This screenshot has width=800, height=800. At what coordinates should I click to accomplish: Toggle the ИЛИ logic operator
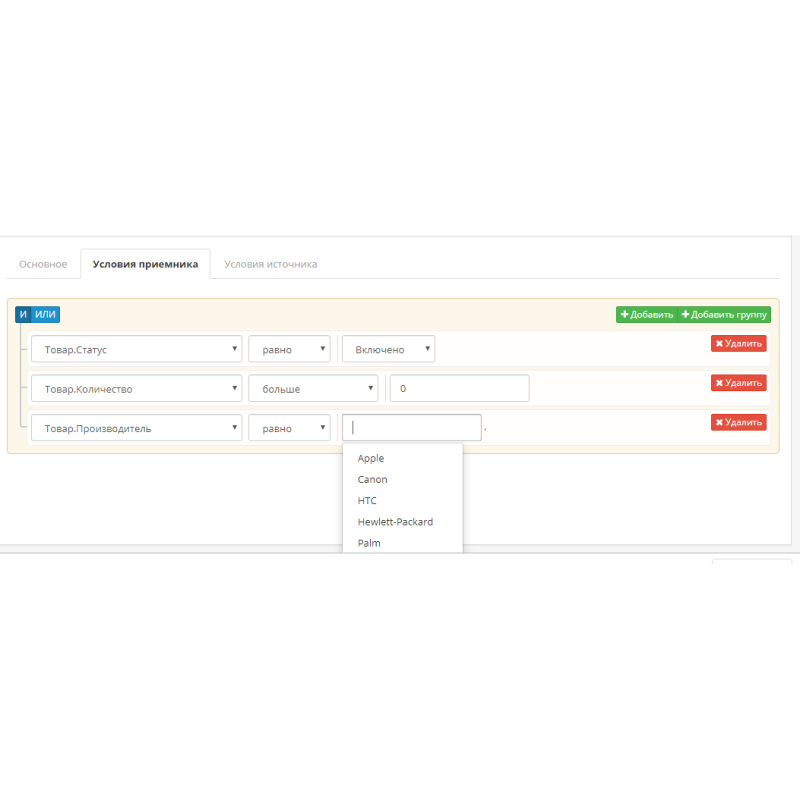43,314
